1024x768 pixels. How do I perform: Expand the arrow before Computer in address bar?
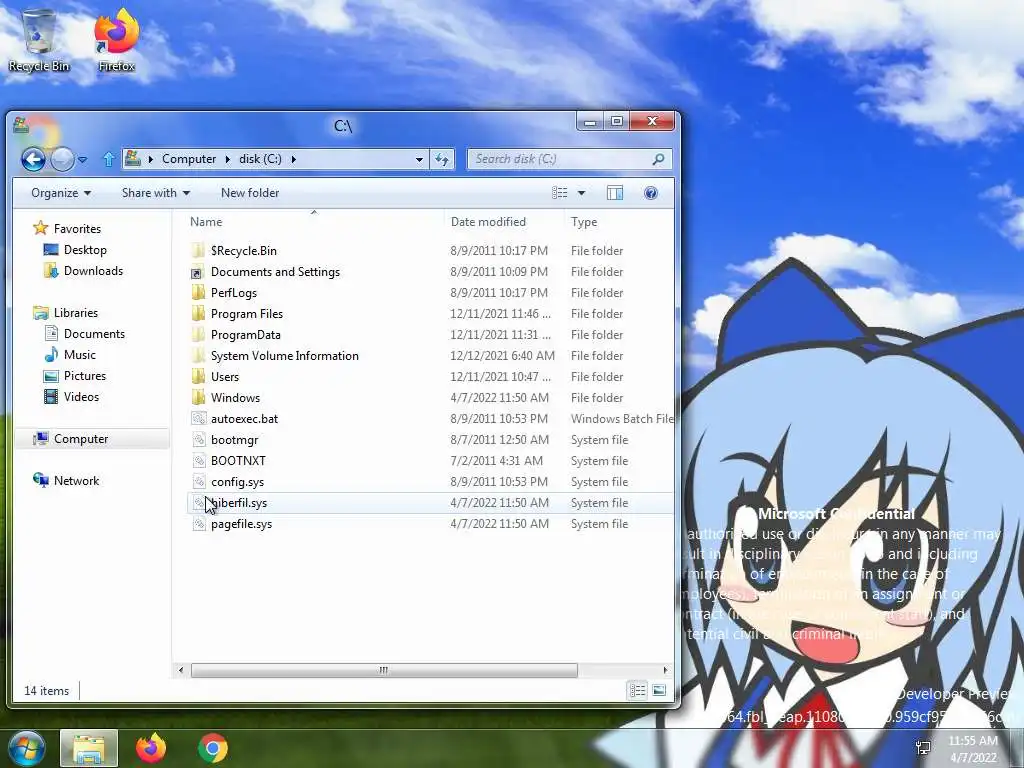151,159
